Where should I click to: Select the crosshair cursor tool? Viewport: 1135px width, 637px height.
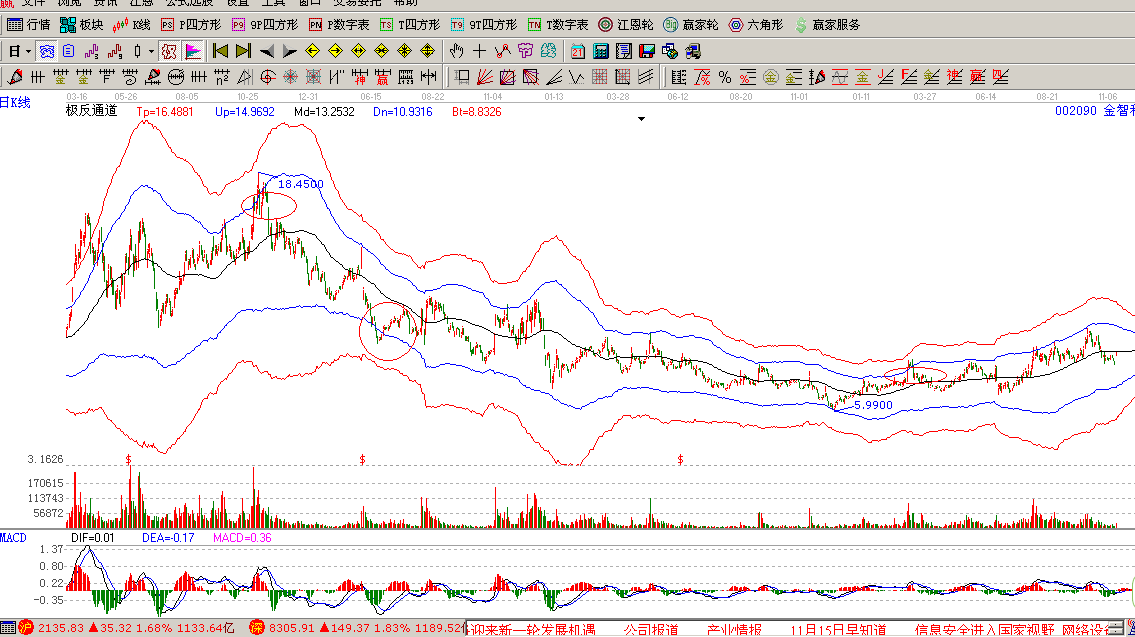480,51
